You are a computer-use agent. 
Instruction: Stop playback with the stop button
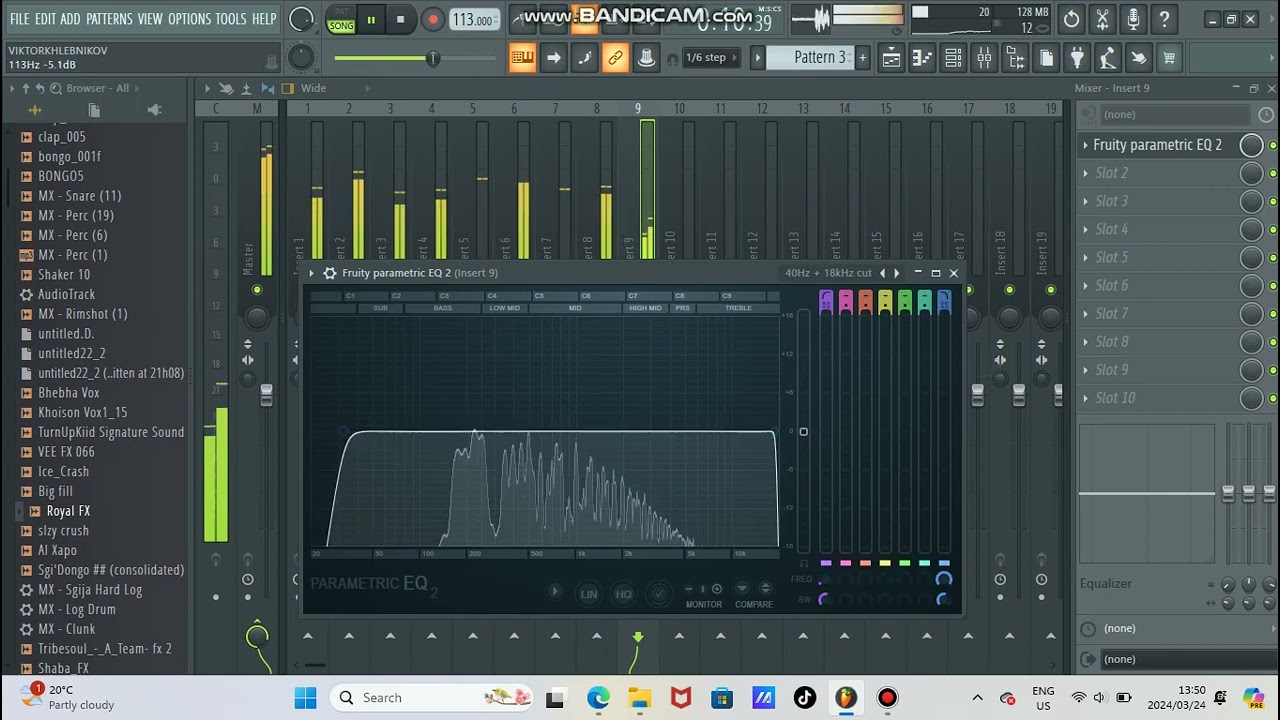pos(401,19)
